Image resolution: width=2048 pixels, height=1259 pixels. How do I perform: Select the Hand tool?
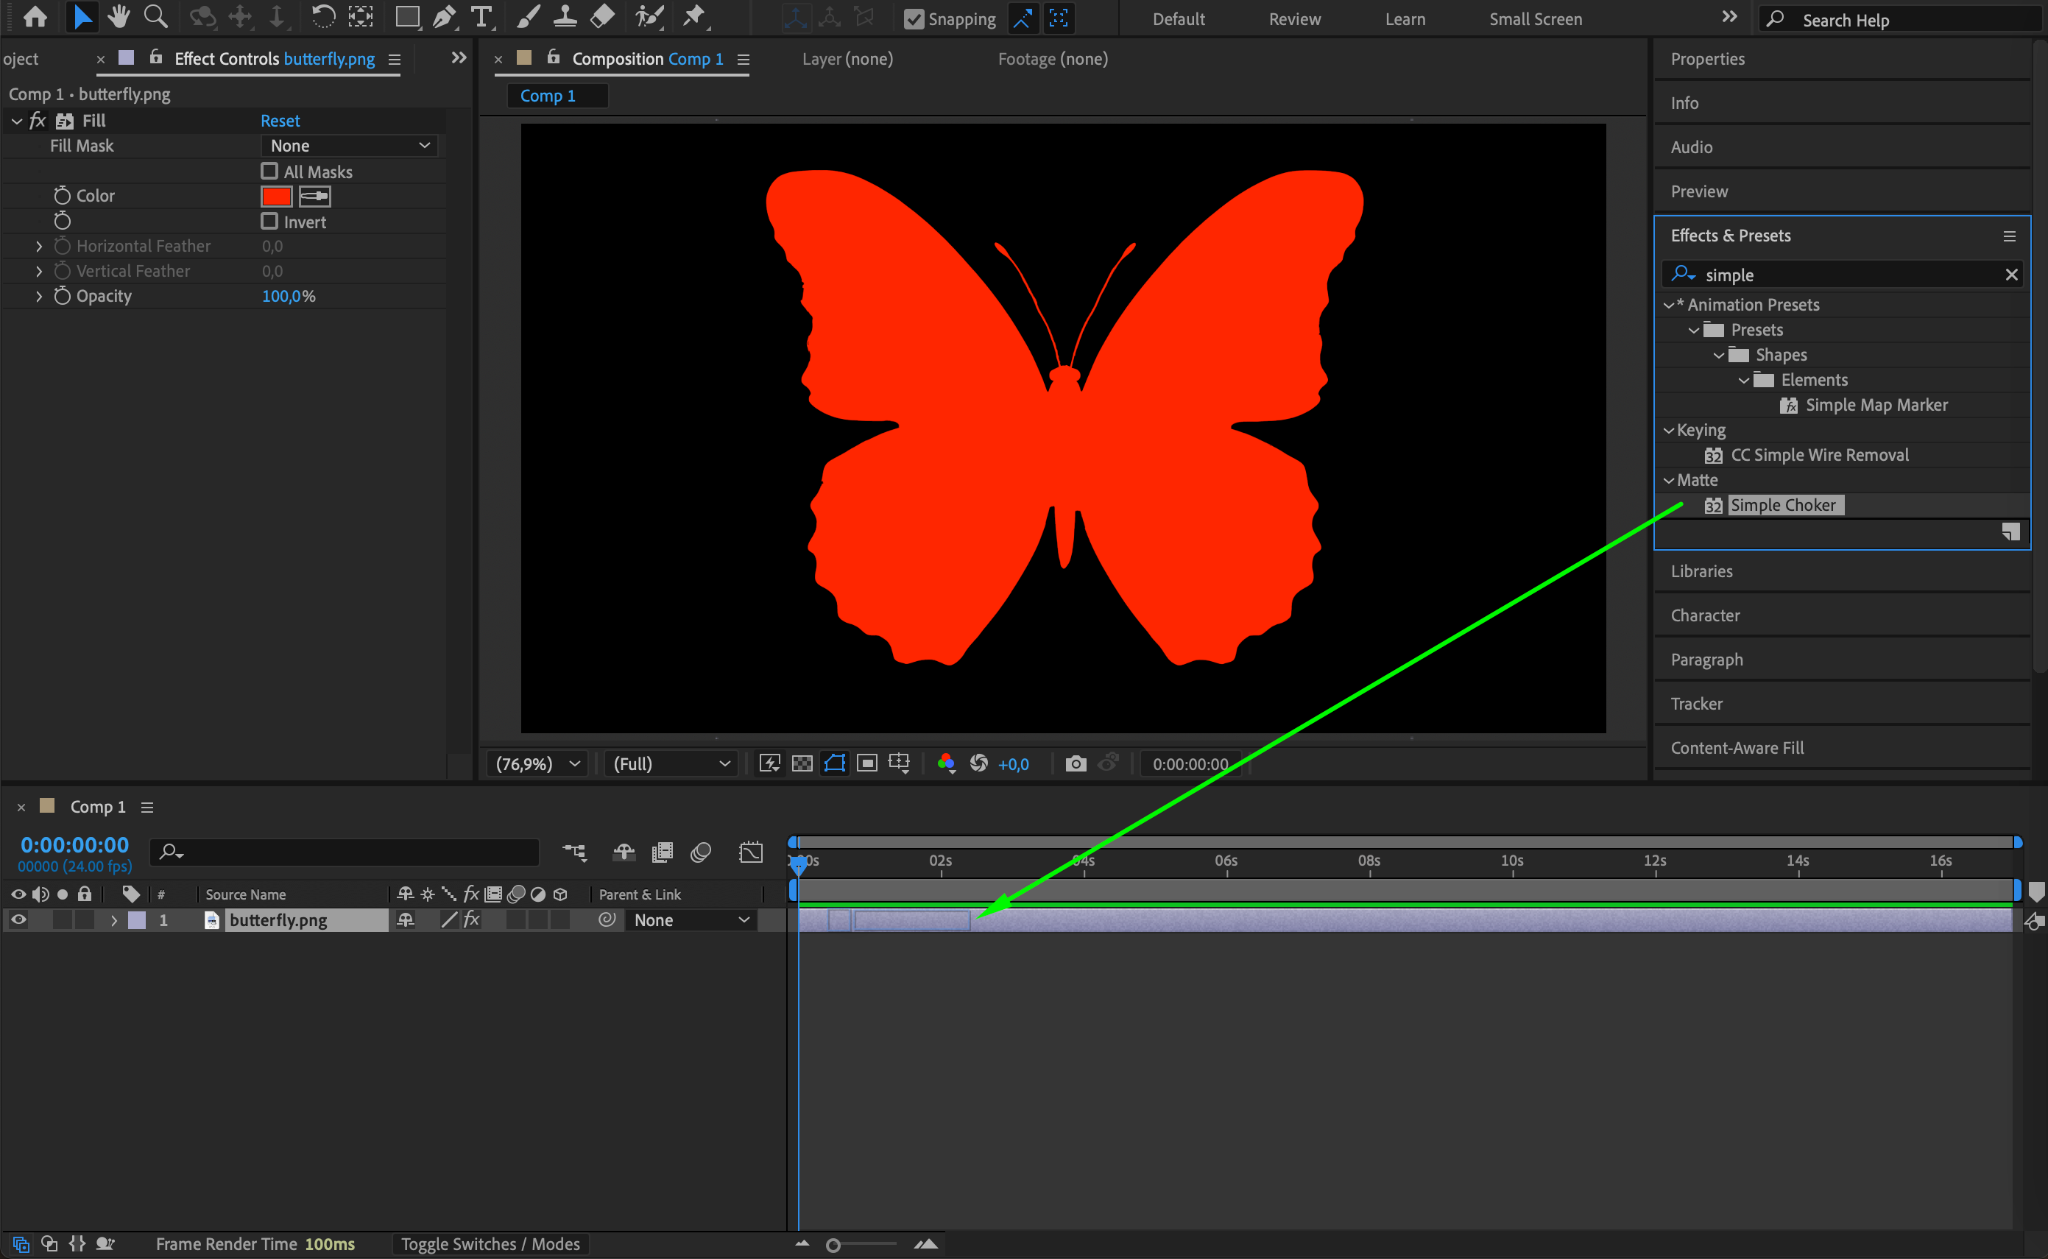point(119,17)
